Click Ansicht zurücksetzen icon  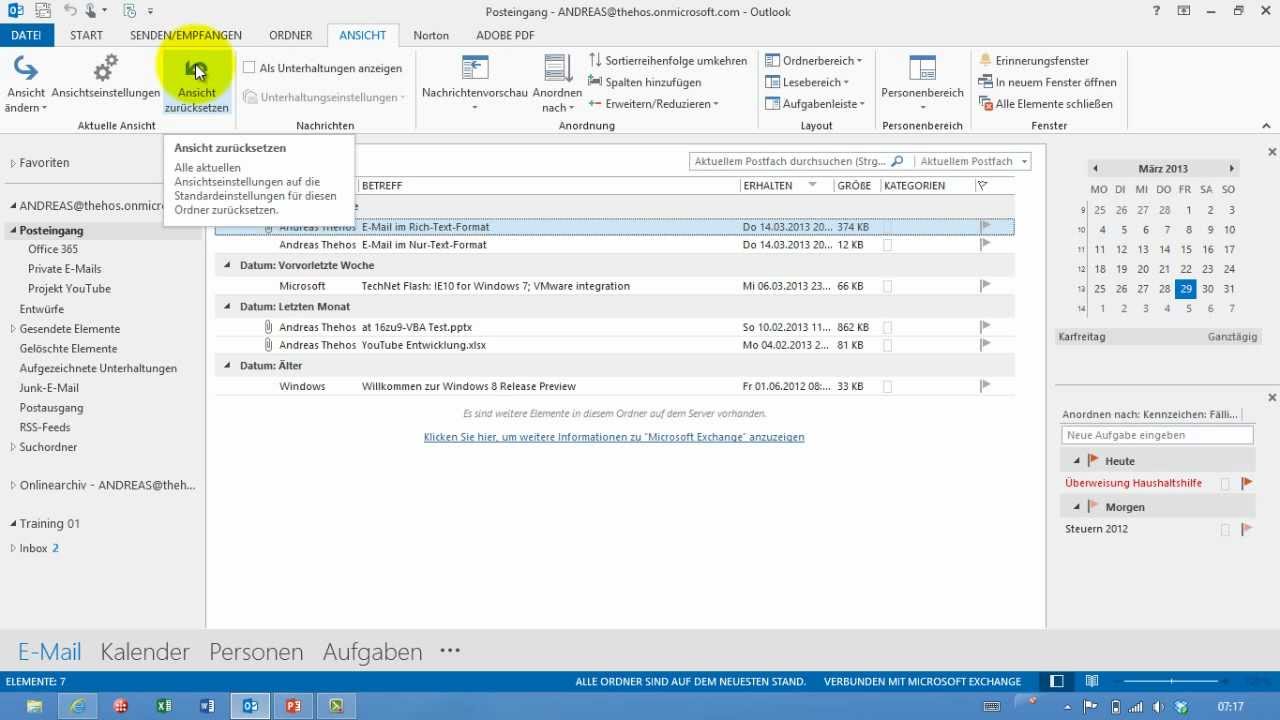[196, 70]
